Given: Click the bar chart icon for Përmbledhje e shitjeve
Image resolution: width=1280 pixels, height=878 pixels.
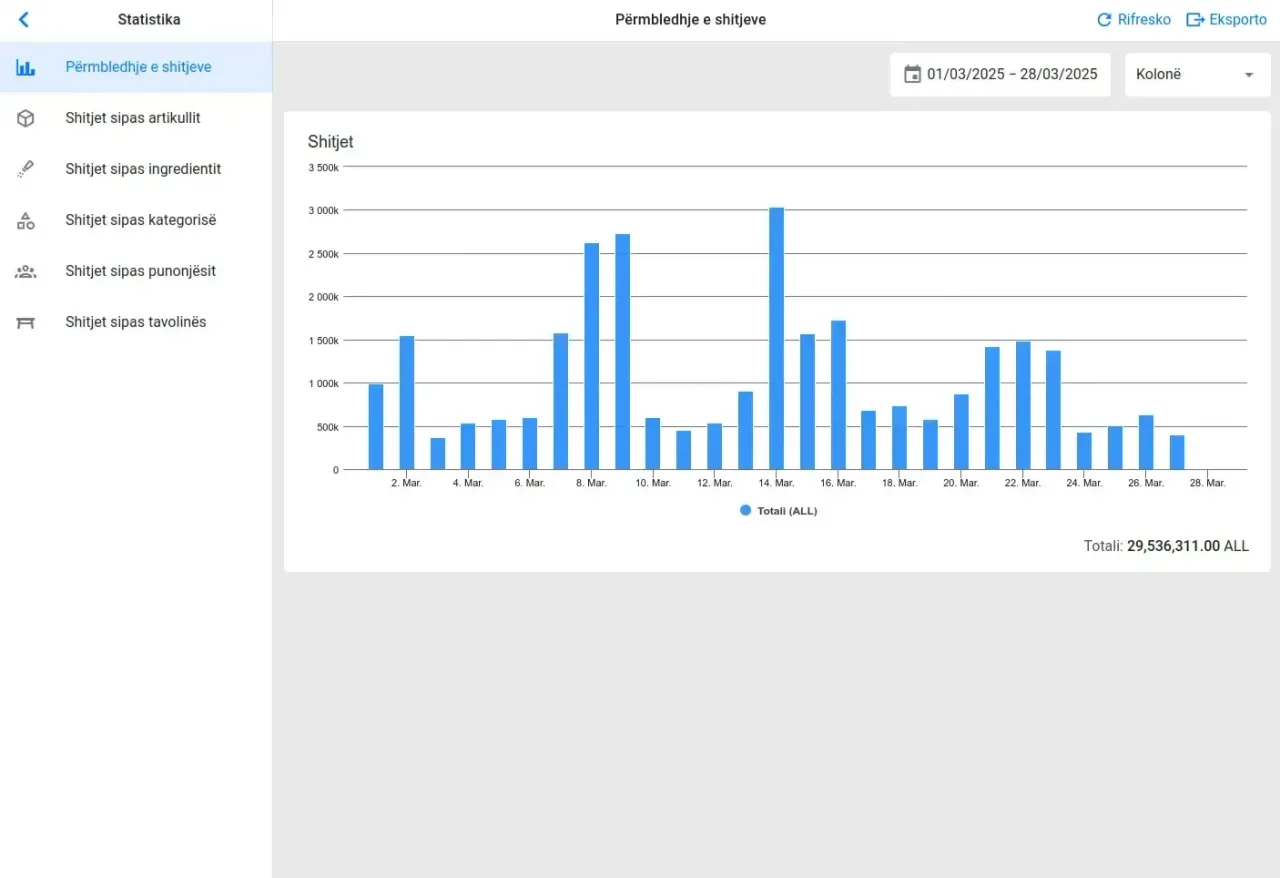Looking at the screenshot, I should click(26, 68).
